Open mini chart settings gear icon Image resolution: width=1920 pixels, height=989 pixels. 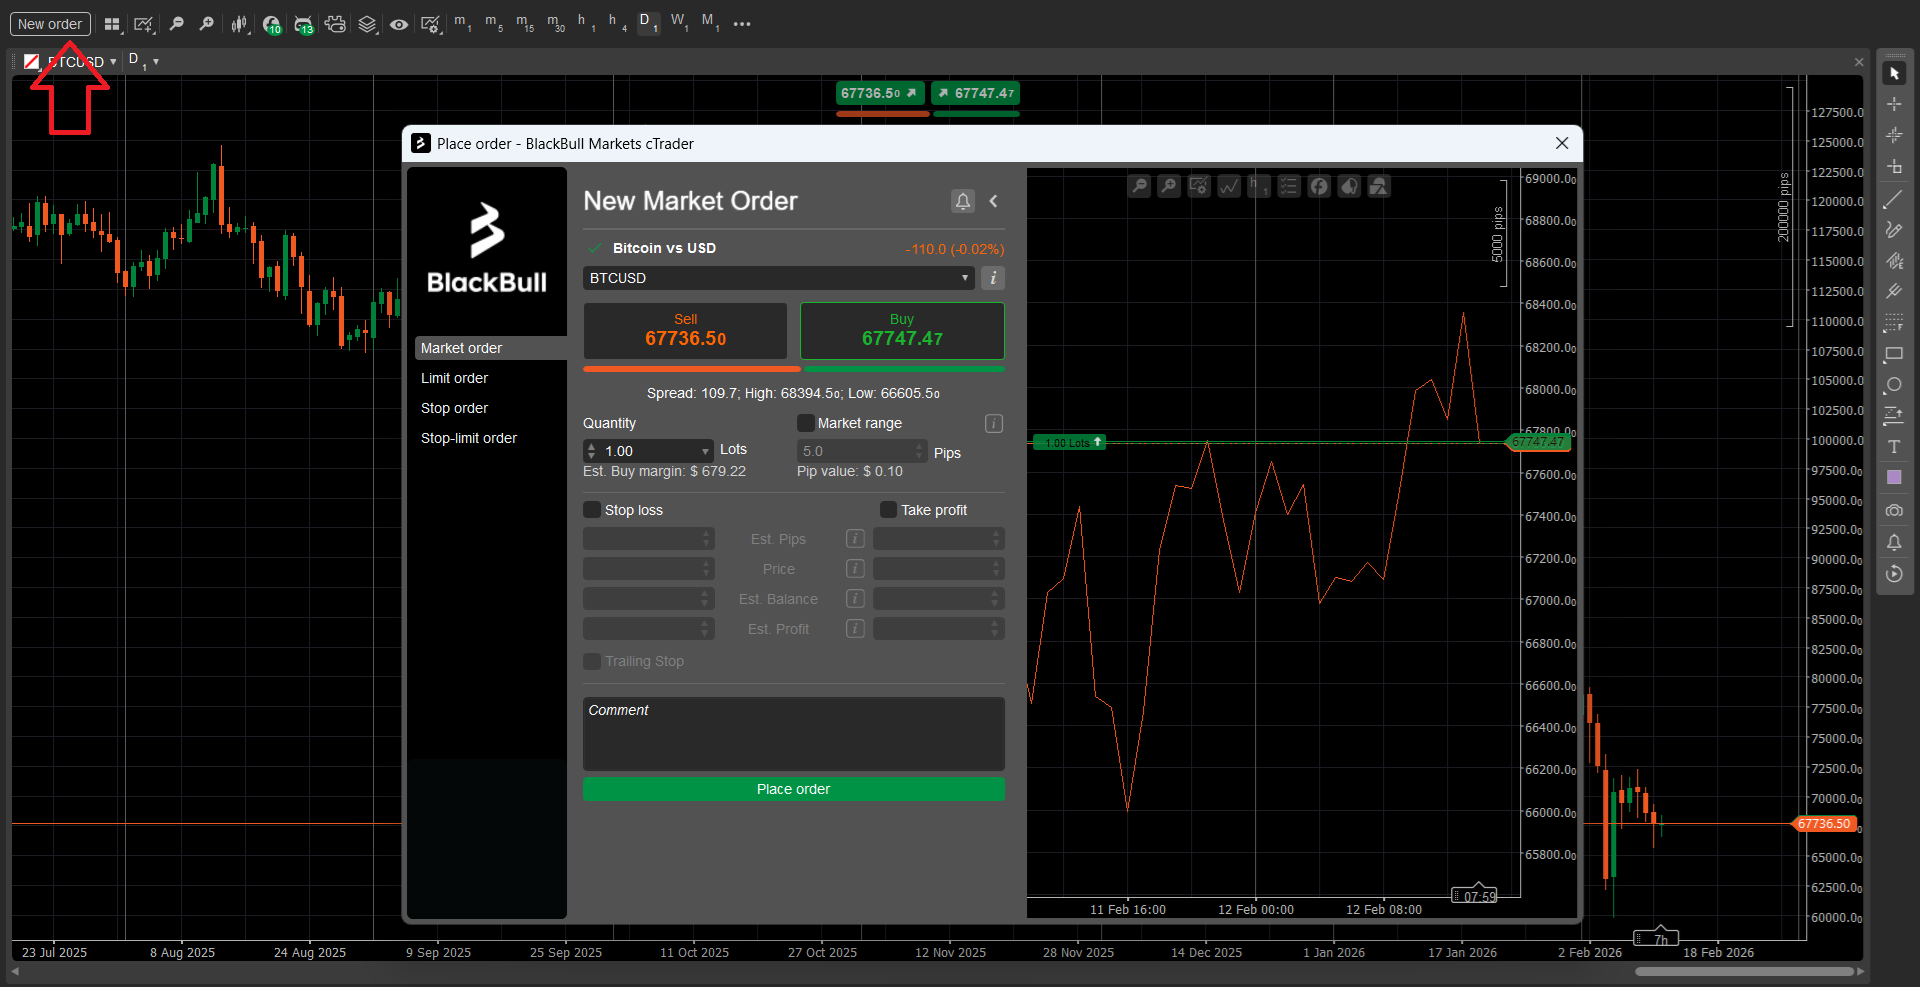1199,186
